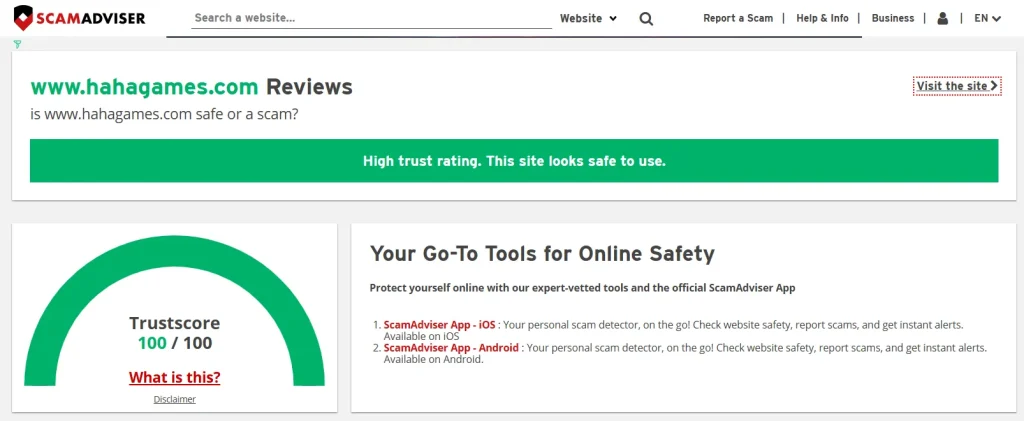Focus the Search a website field

click(372, 18)
